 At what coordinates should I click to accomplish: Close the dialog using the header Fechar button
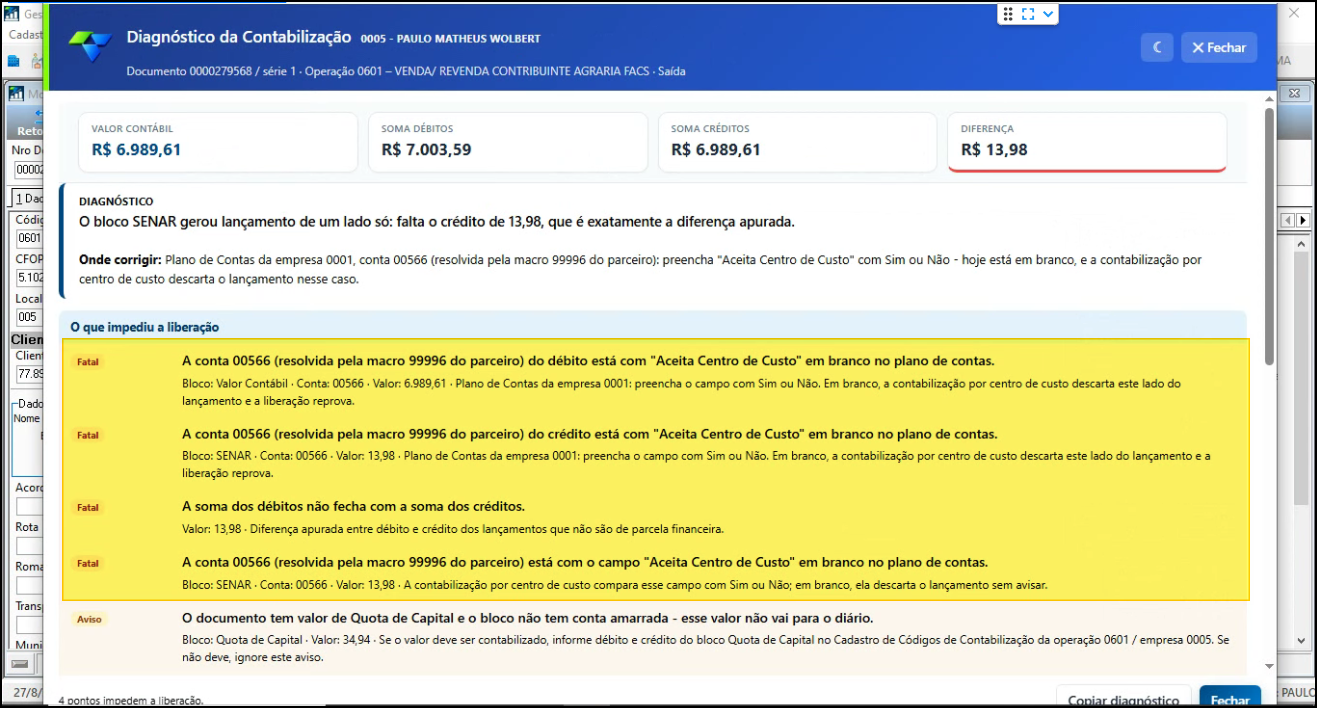tap(1219, 47)
